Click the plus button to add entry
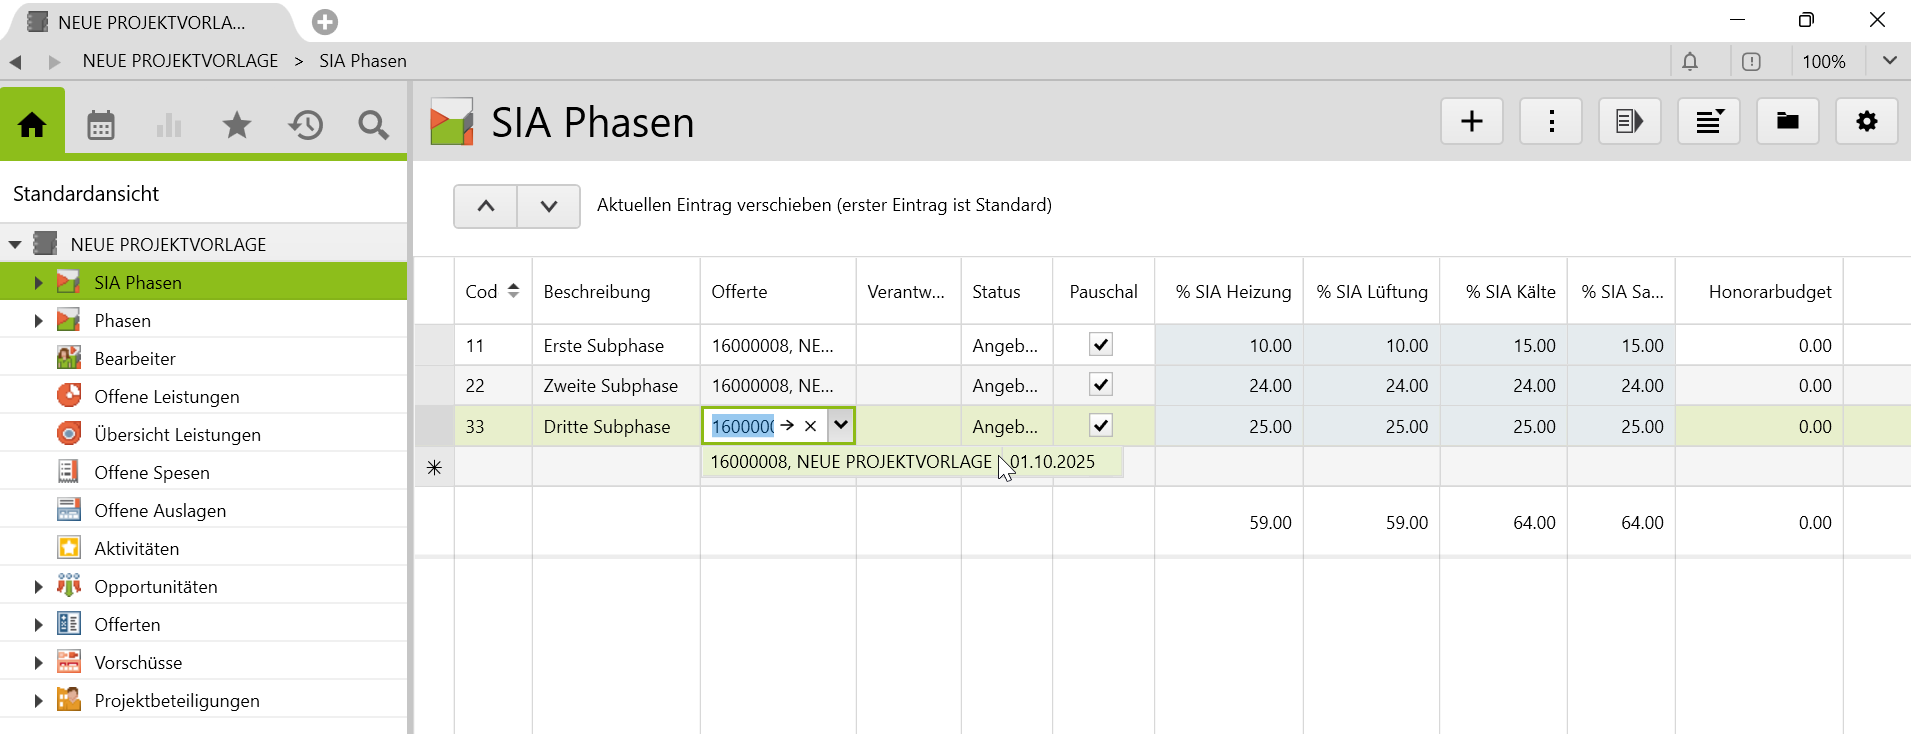The height and width of the screenshot is (734, 1911). click(1471, 122)
